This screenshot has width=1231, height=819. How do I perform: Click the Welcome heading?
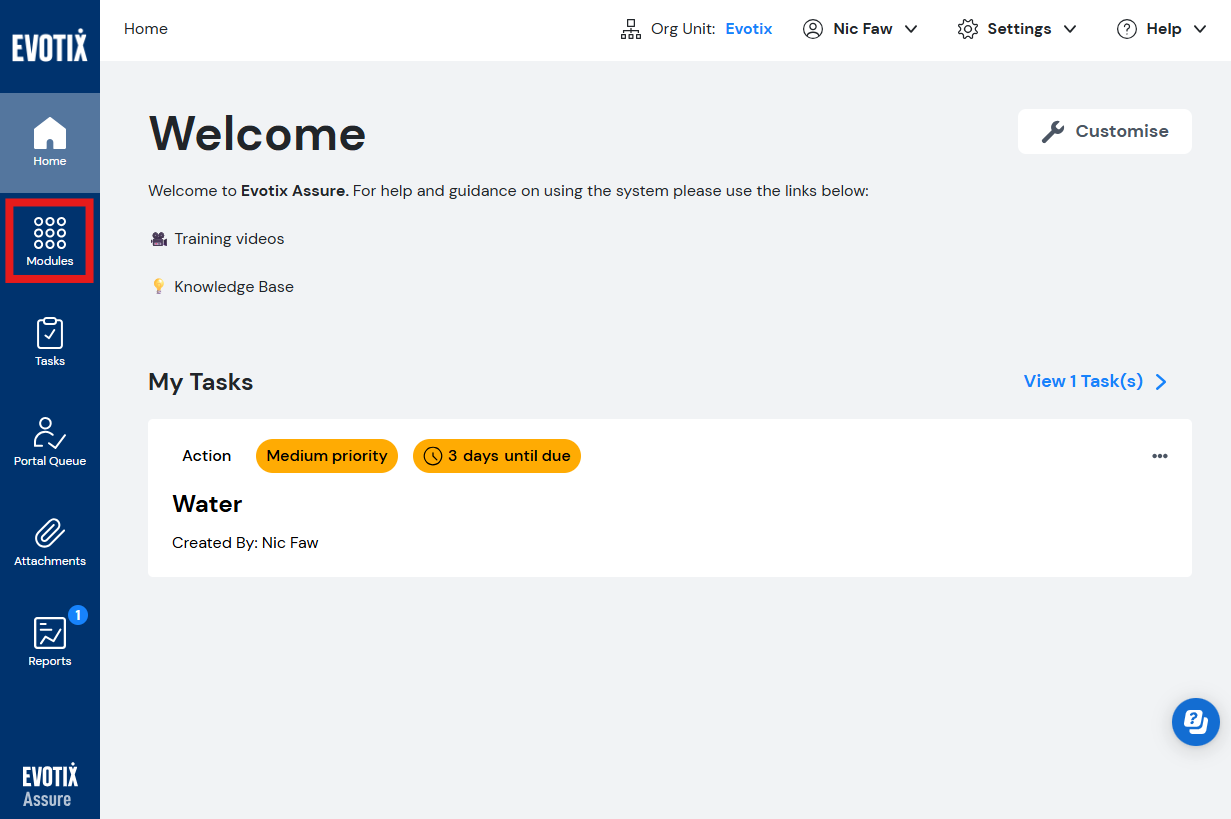[257, 133]
